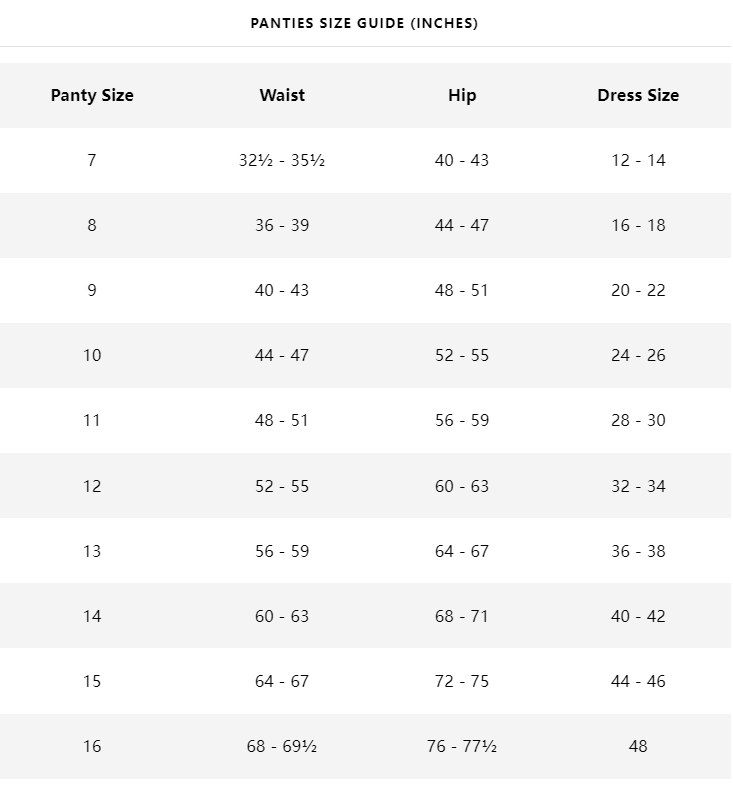Screen dimensions: 733x793
Task: Click the Panties Size Guide (Inches) title
Action: pyautogui.click(x=364, y=23)
